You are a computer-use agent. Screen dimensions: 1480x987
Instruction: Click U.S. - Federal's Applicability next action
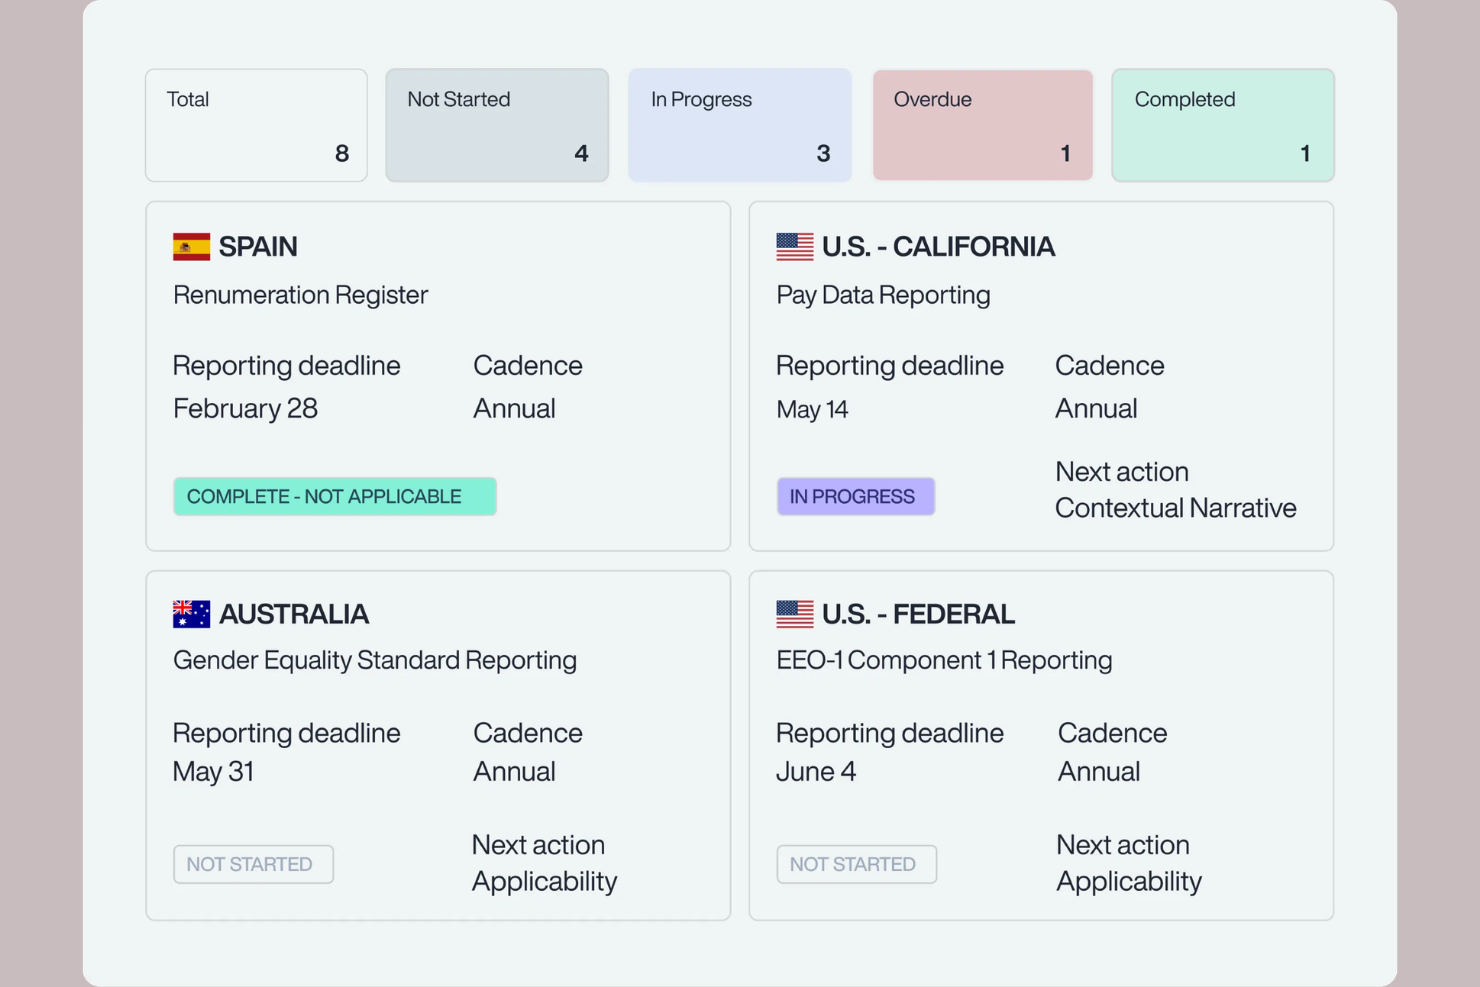[1129, 881]
